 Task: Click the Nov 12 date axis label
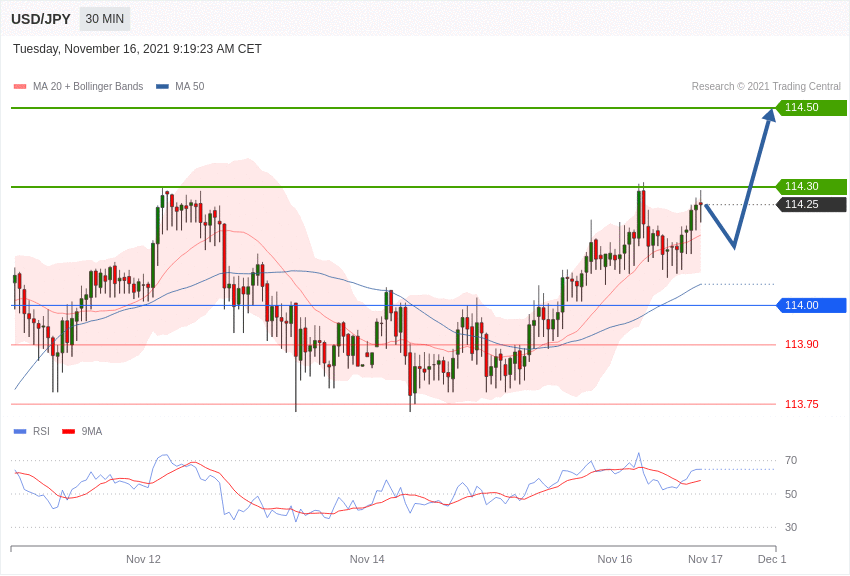(x=143, y=559)
